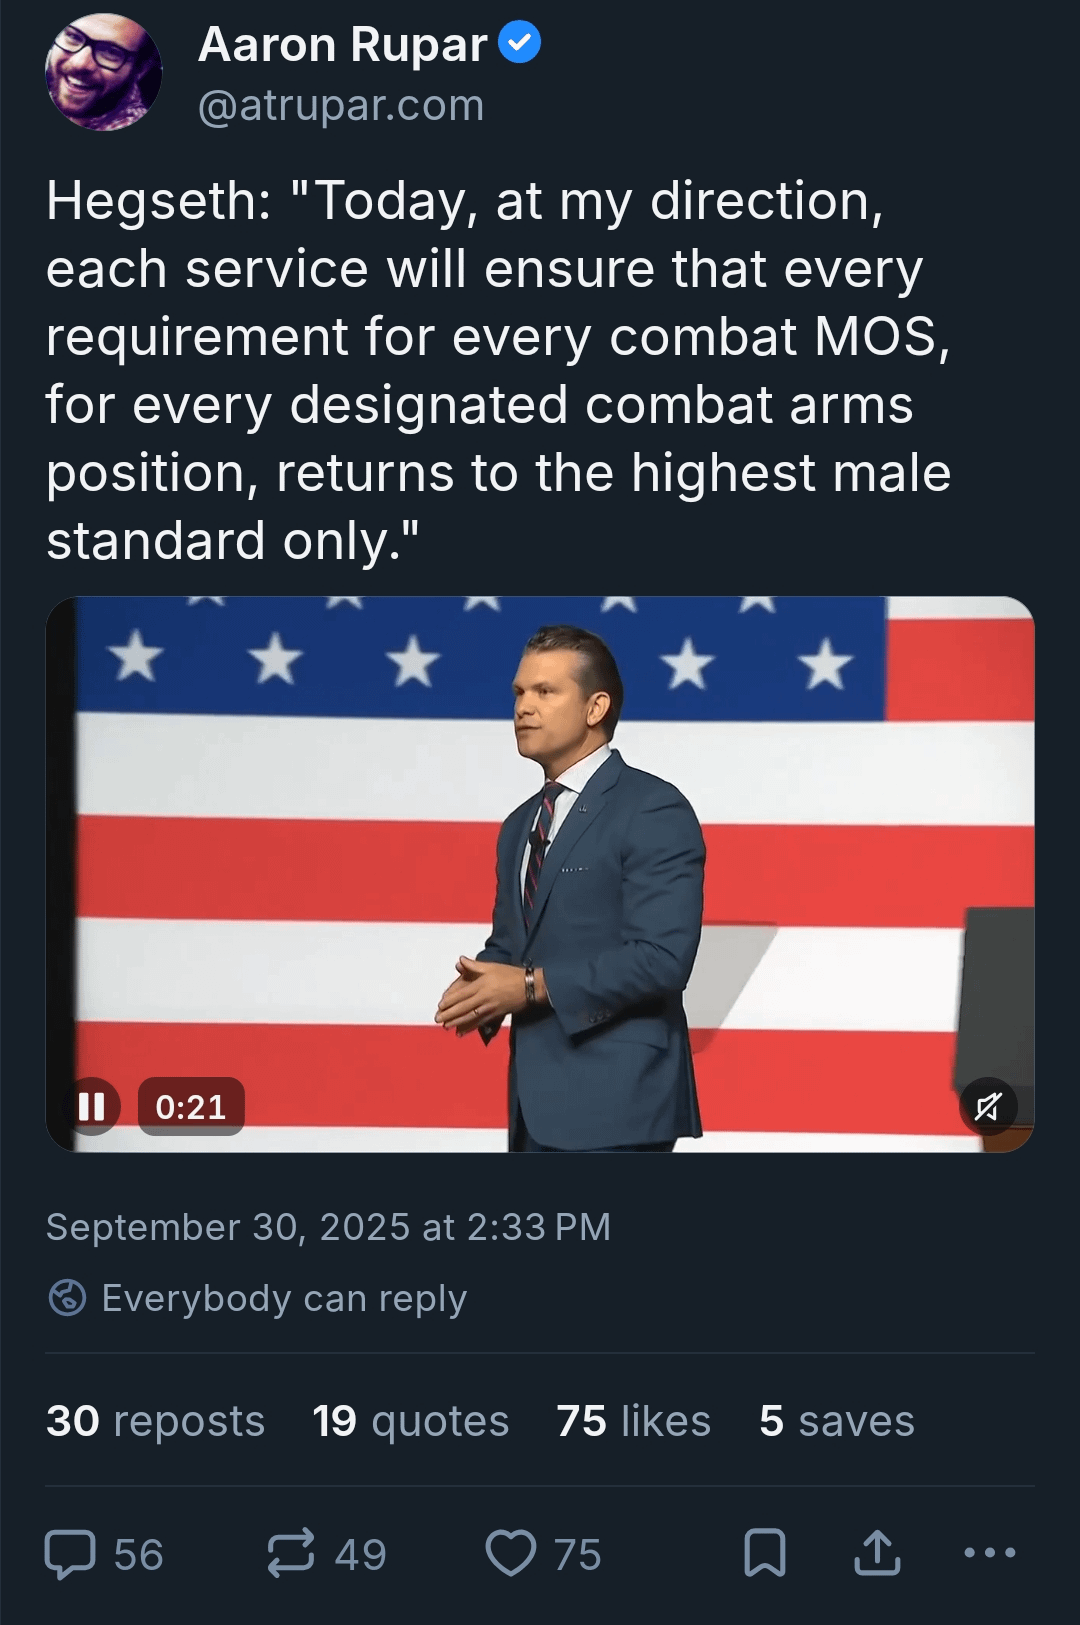The height and width of the screenshot is (1625, 1080).
Task: Click the @atrupar.com handle
Action: pyautogui.click(x=341, y=105)
